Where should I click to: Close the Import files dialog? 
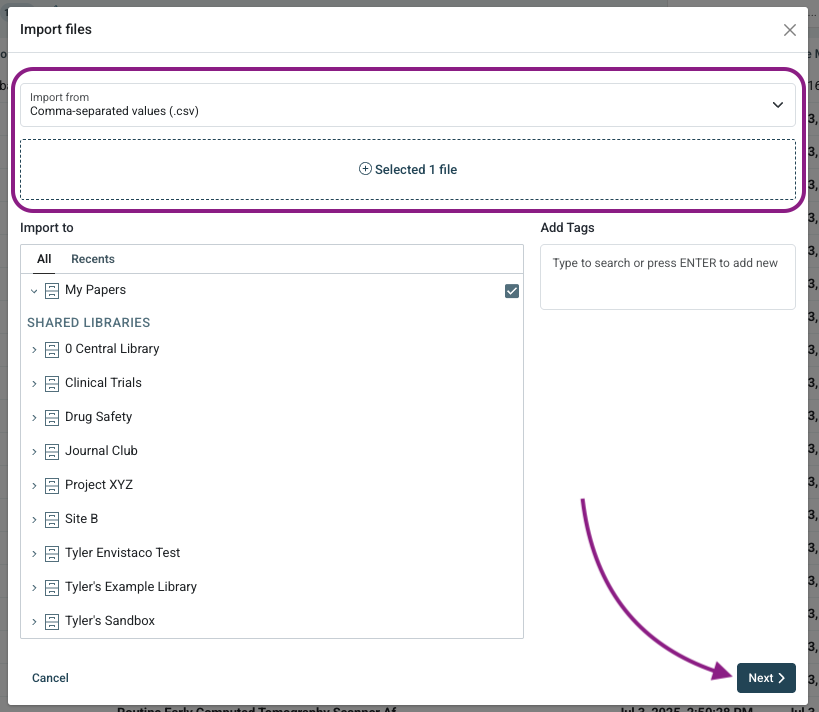790,30
